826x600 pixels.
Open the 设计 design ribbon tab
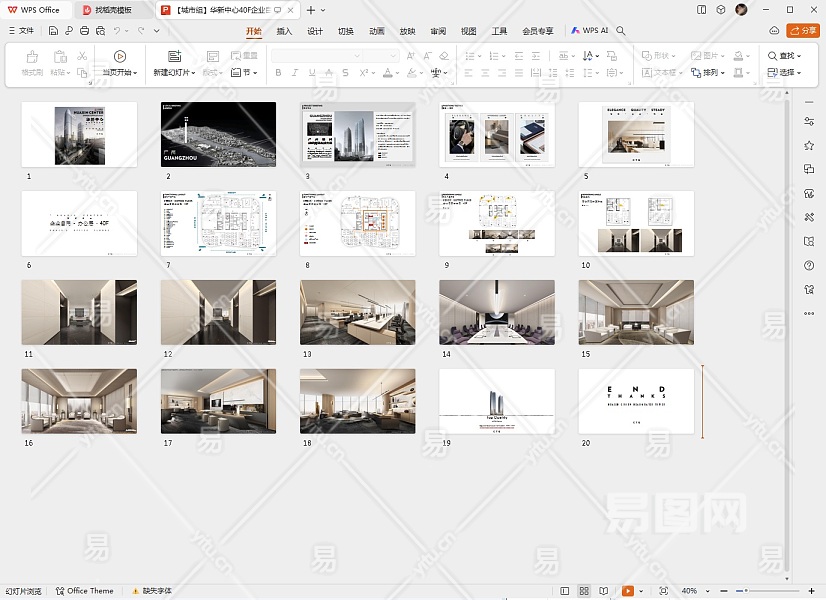click(x=315, y=31)
